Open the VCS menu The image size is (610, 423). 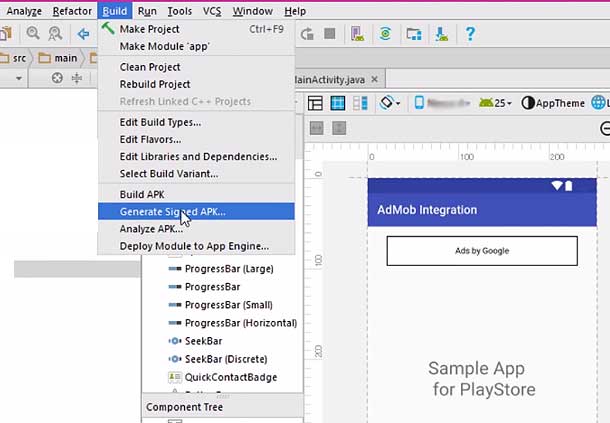tap(212, 11)
